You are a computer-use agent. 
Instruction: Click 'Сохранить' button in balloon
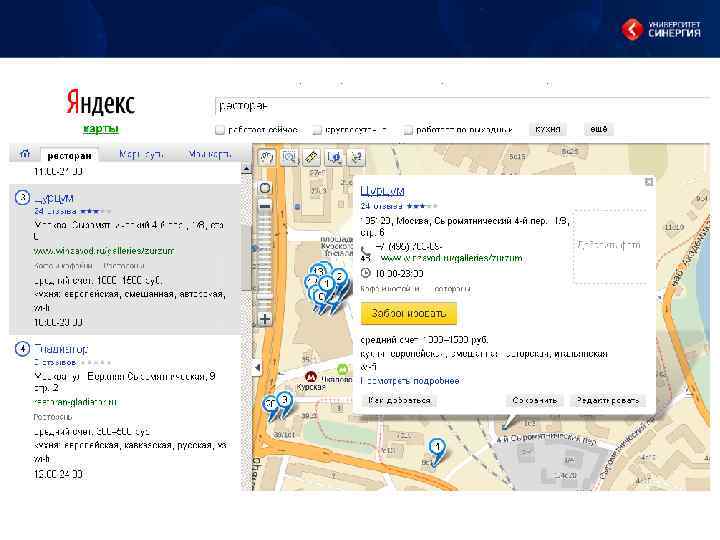pos(534,400)
